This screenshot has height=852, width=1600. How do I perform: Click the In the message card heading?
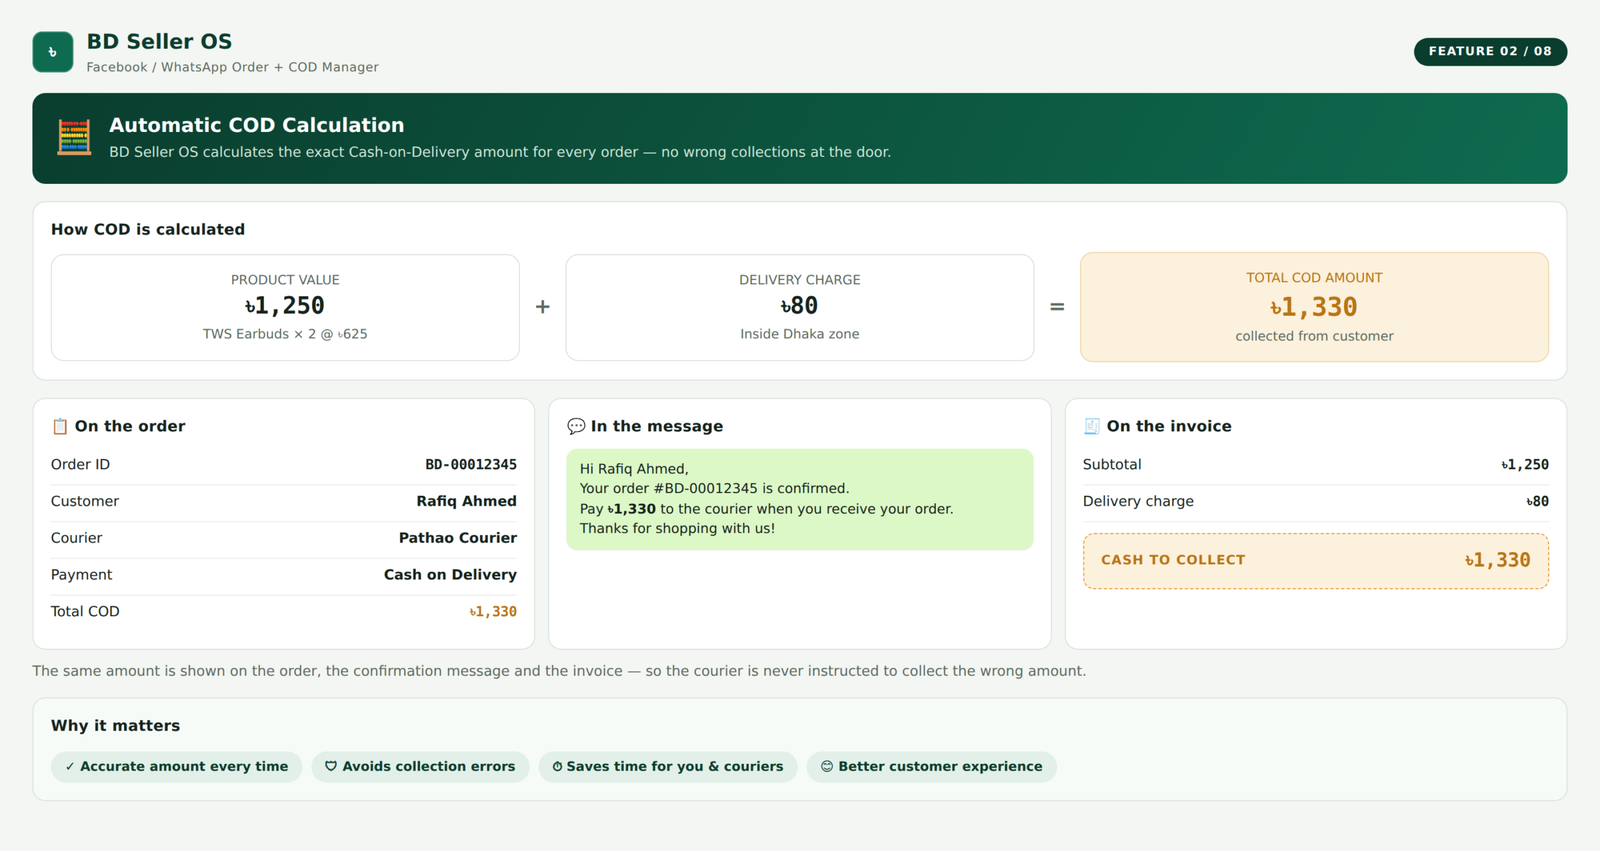point(657,426)
